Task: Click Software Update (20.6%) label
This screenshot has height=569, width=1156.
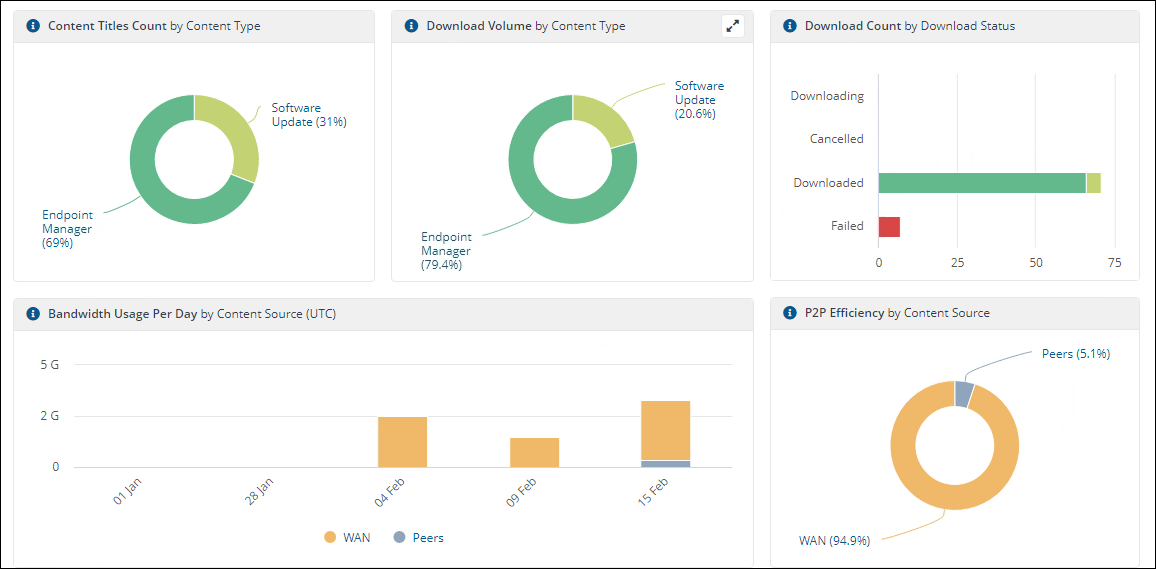Action: (699, 100)
